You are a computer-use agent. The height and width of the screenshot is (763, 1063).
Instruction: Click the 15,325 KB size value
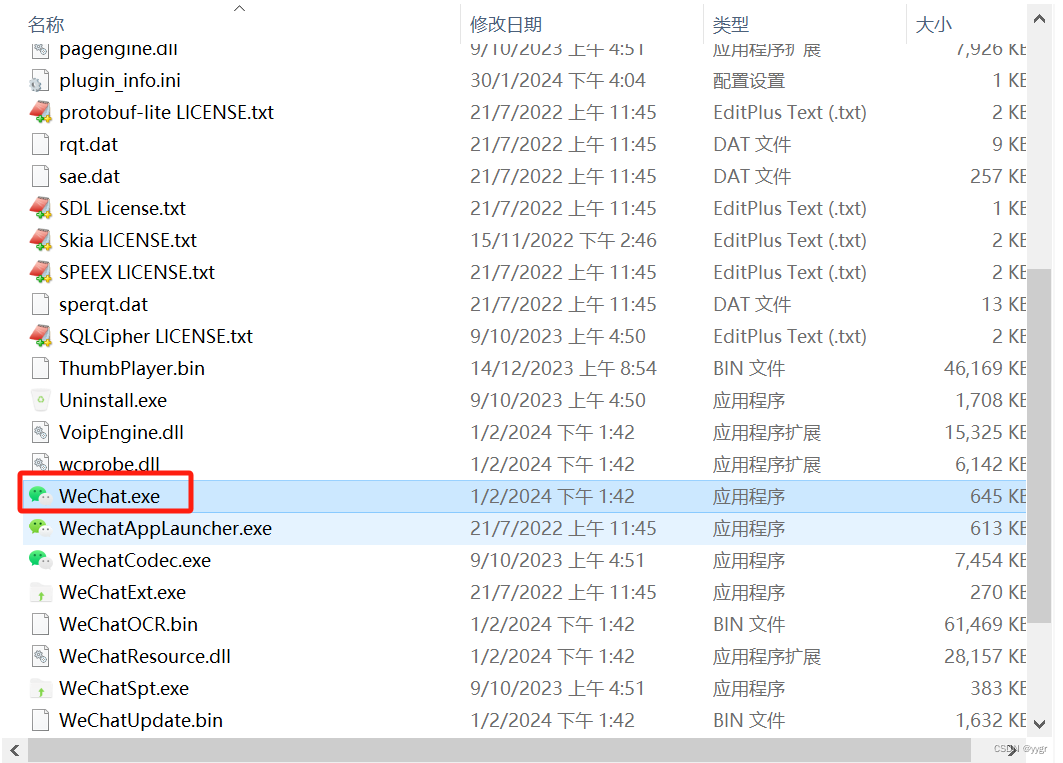pos(984,432)
